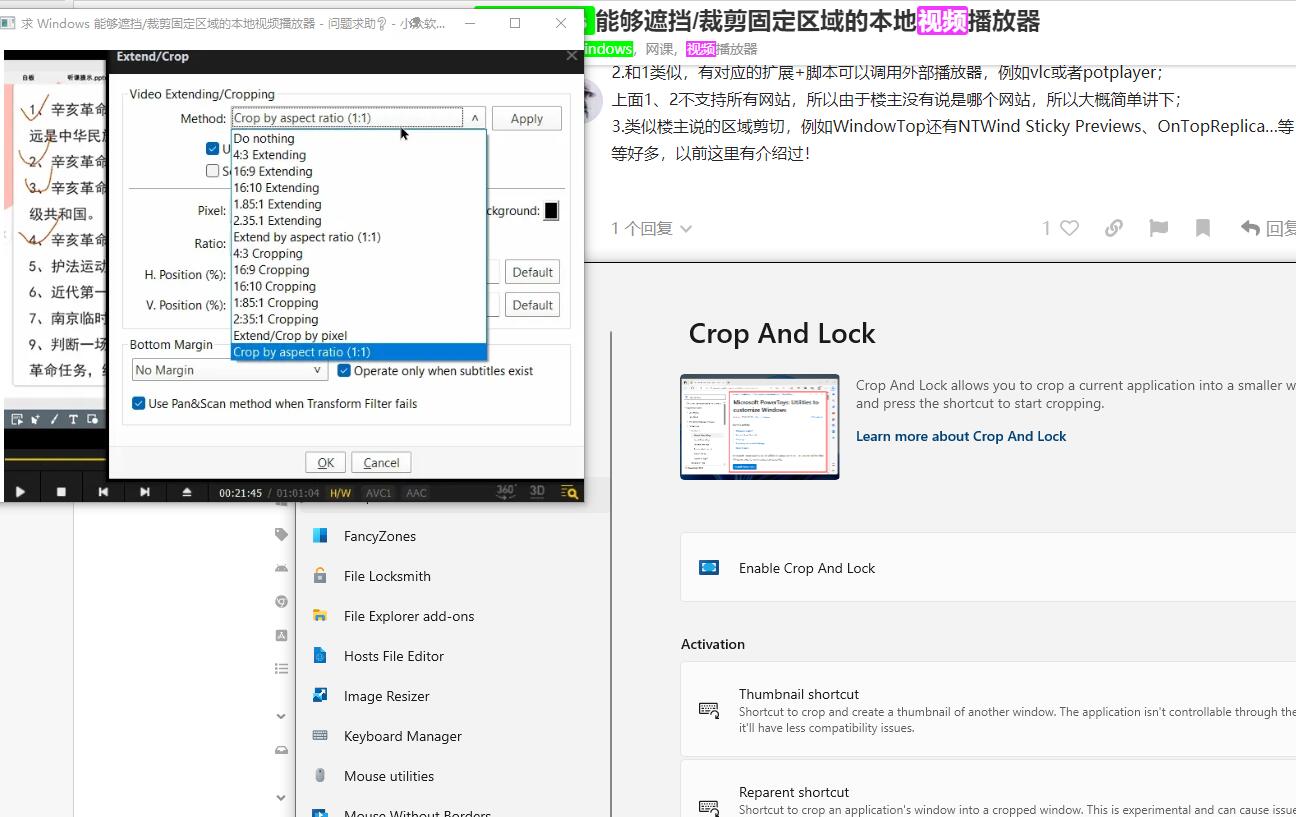Click the H/W decoding indicator
The width and height of the screenshot is (1296, 817).
tap(341, 493)
